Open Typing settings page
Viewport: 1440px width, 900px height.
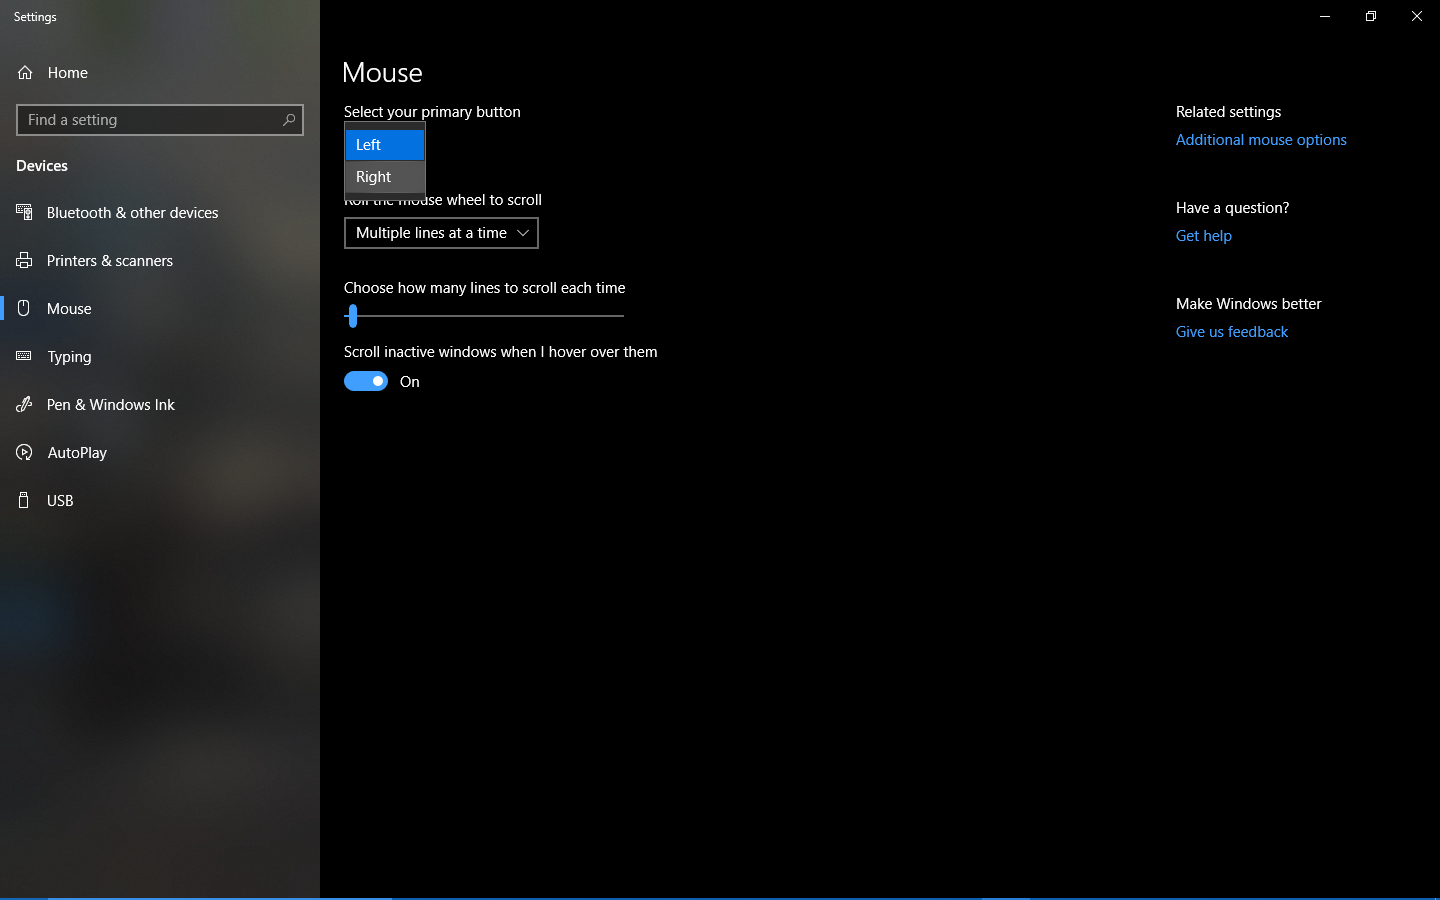(x=160, y=356)
